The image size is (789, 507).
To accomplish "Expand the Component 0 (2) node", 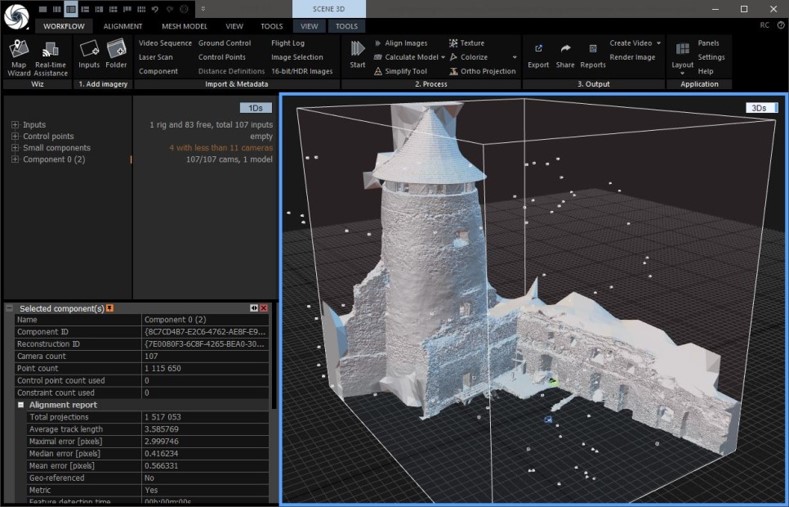I will coord(15,160).
